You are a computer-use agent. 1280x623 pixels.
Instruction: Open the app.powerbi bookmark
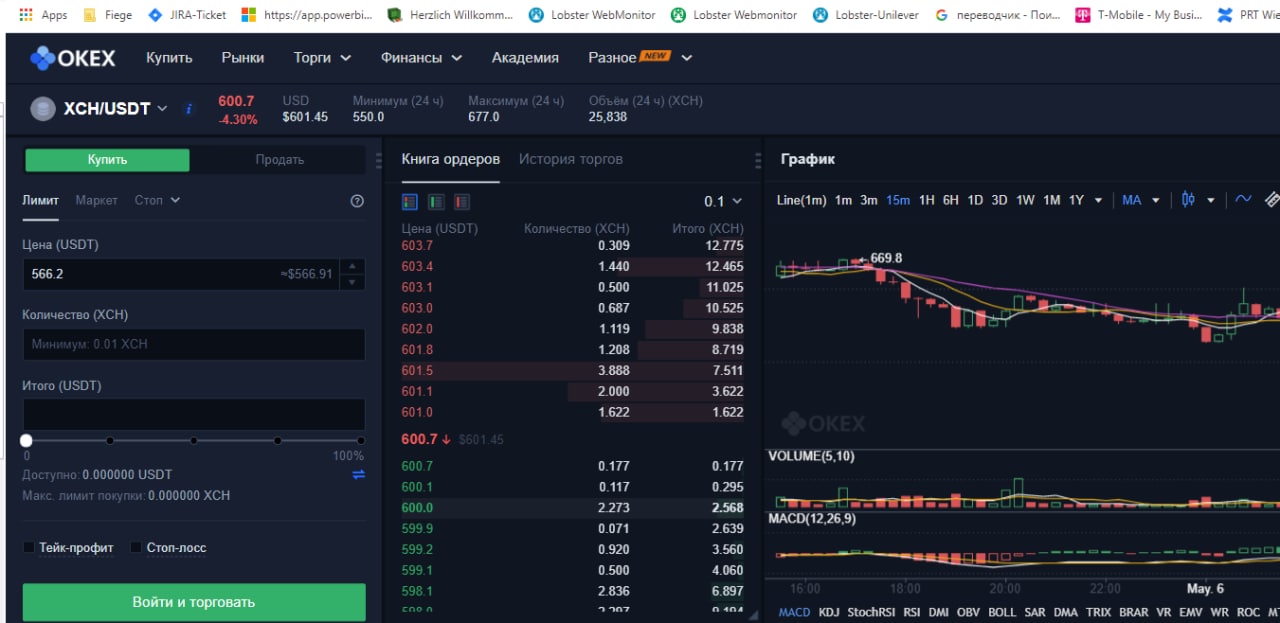point(308,15)
